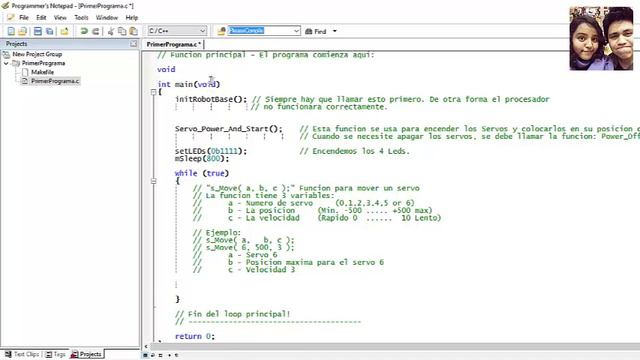Viewport: 640px width, 360px height.
Task: Click the Find button label
Action: [x=320, y=31]
